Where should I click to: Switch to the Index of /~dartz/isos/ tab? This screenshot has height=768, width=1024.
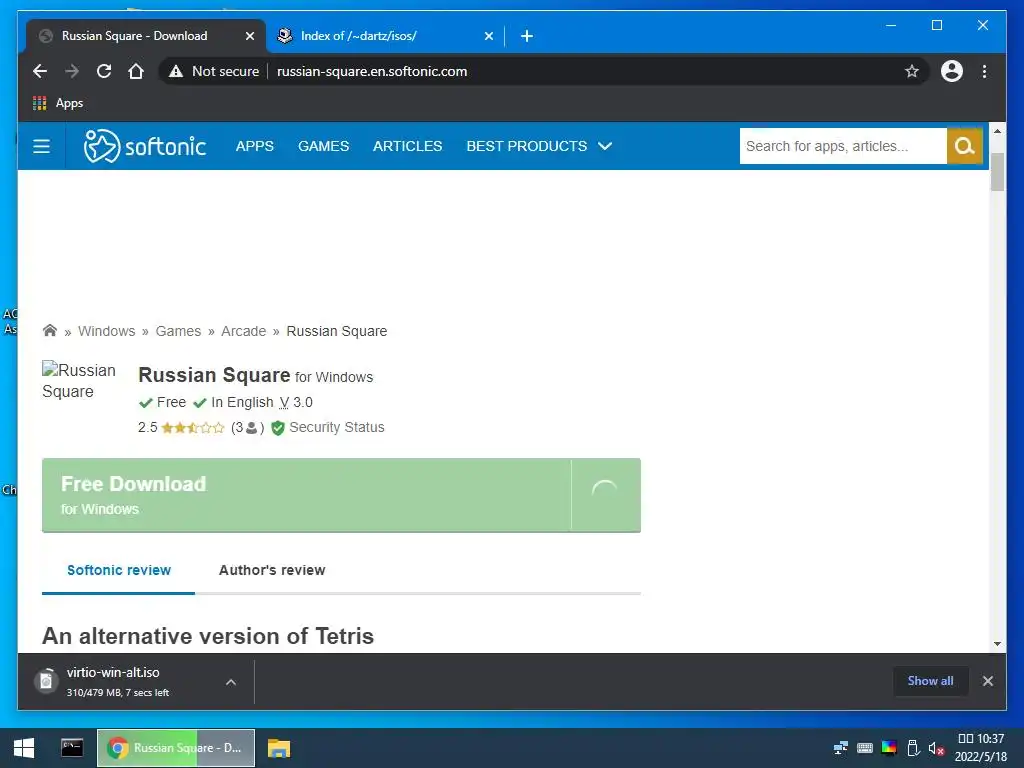click(385, 36)
